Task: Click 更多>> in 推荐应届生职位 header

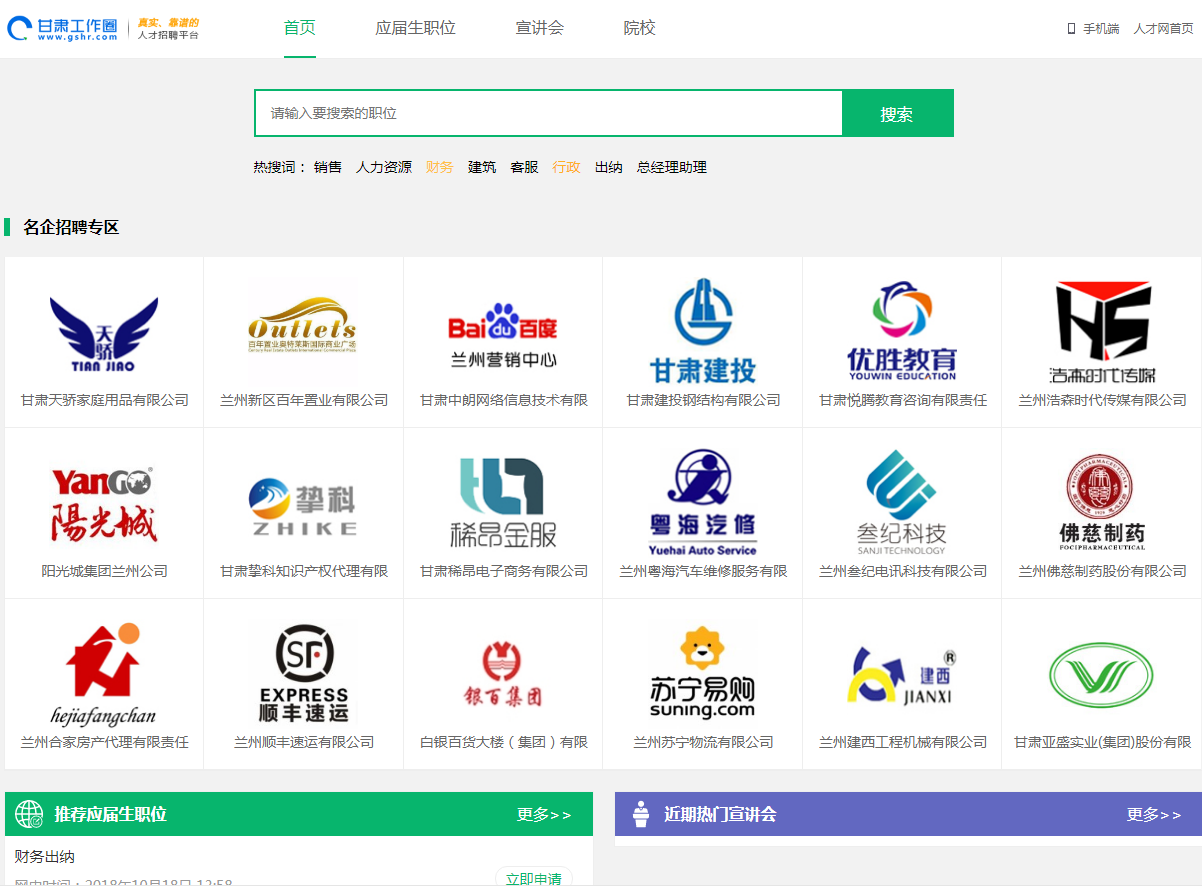Action: pos(544,815)
